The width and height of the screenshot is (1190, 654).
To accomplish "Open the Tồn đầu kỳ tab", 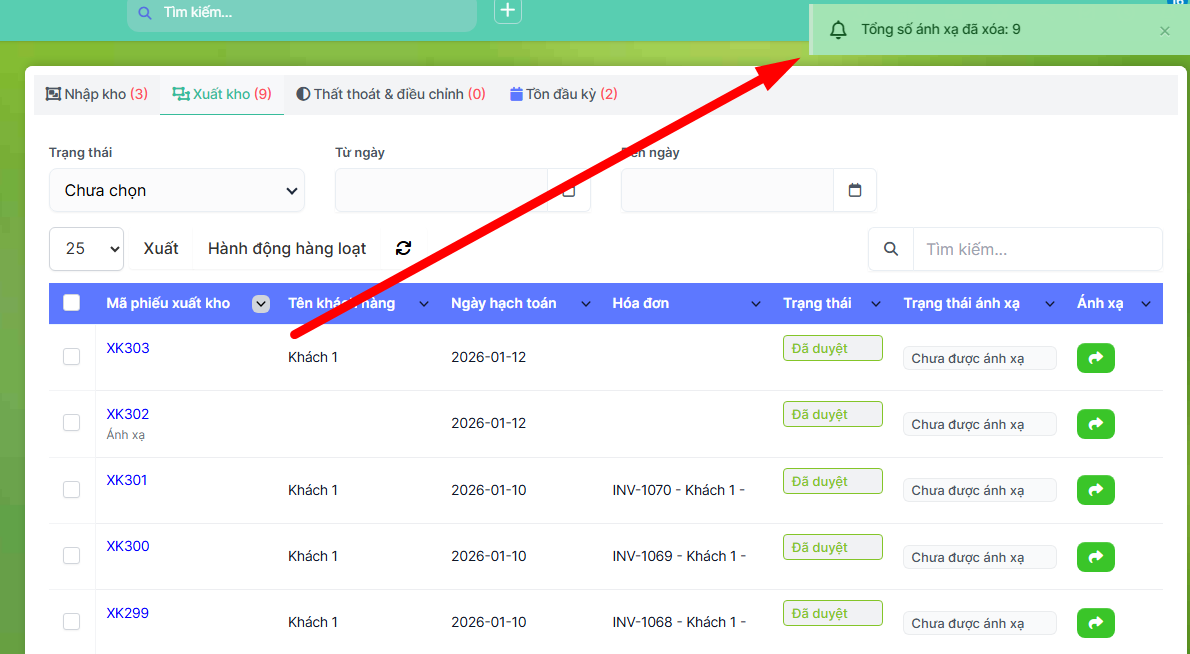I will click(x=564, y=94).
